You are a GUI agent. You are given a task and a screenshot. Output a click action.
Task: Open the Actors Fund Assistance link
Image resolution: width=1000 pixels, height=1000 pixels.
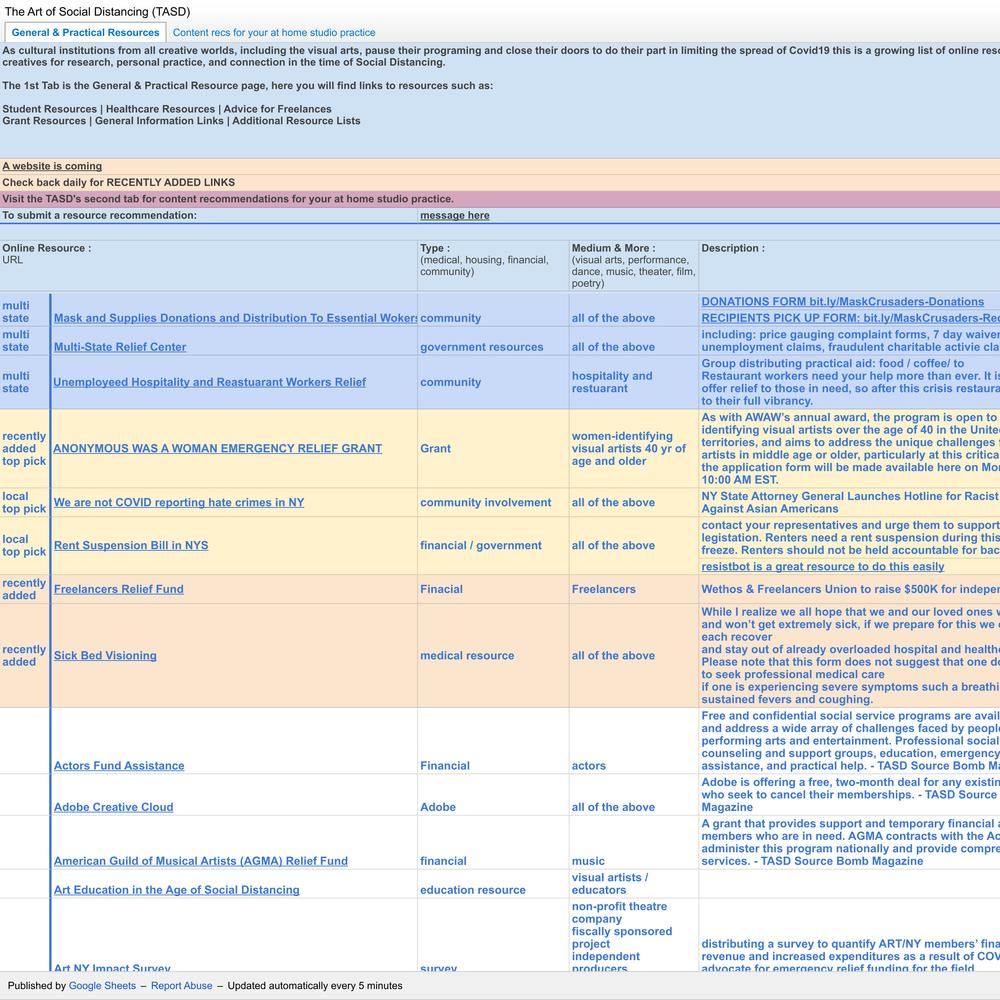point(119,765)
